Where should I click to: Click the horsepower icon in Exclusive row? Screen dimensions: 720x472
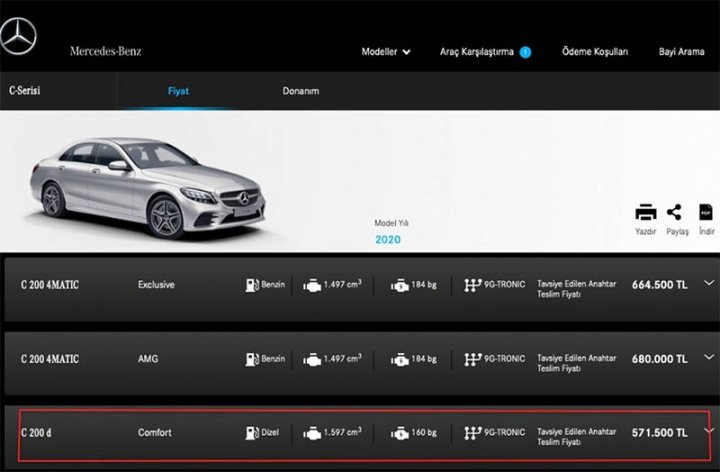(x=399, y=286)
